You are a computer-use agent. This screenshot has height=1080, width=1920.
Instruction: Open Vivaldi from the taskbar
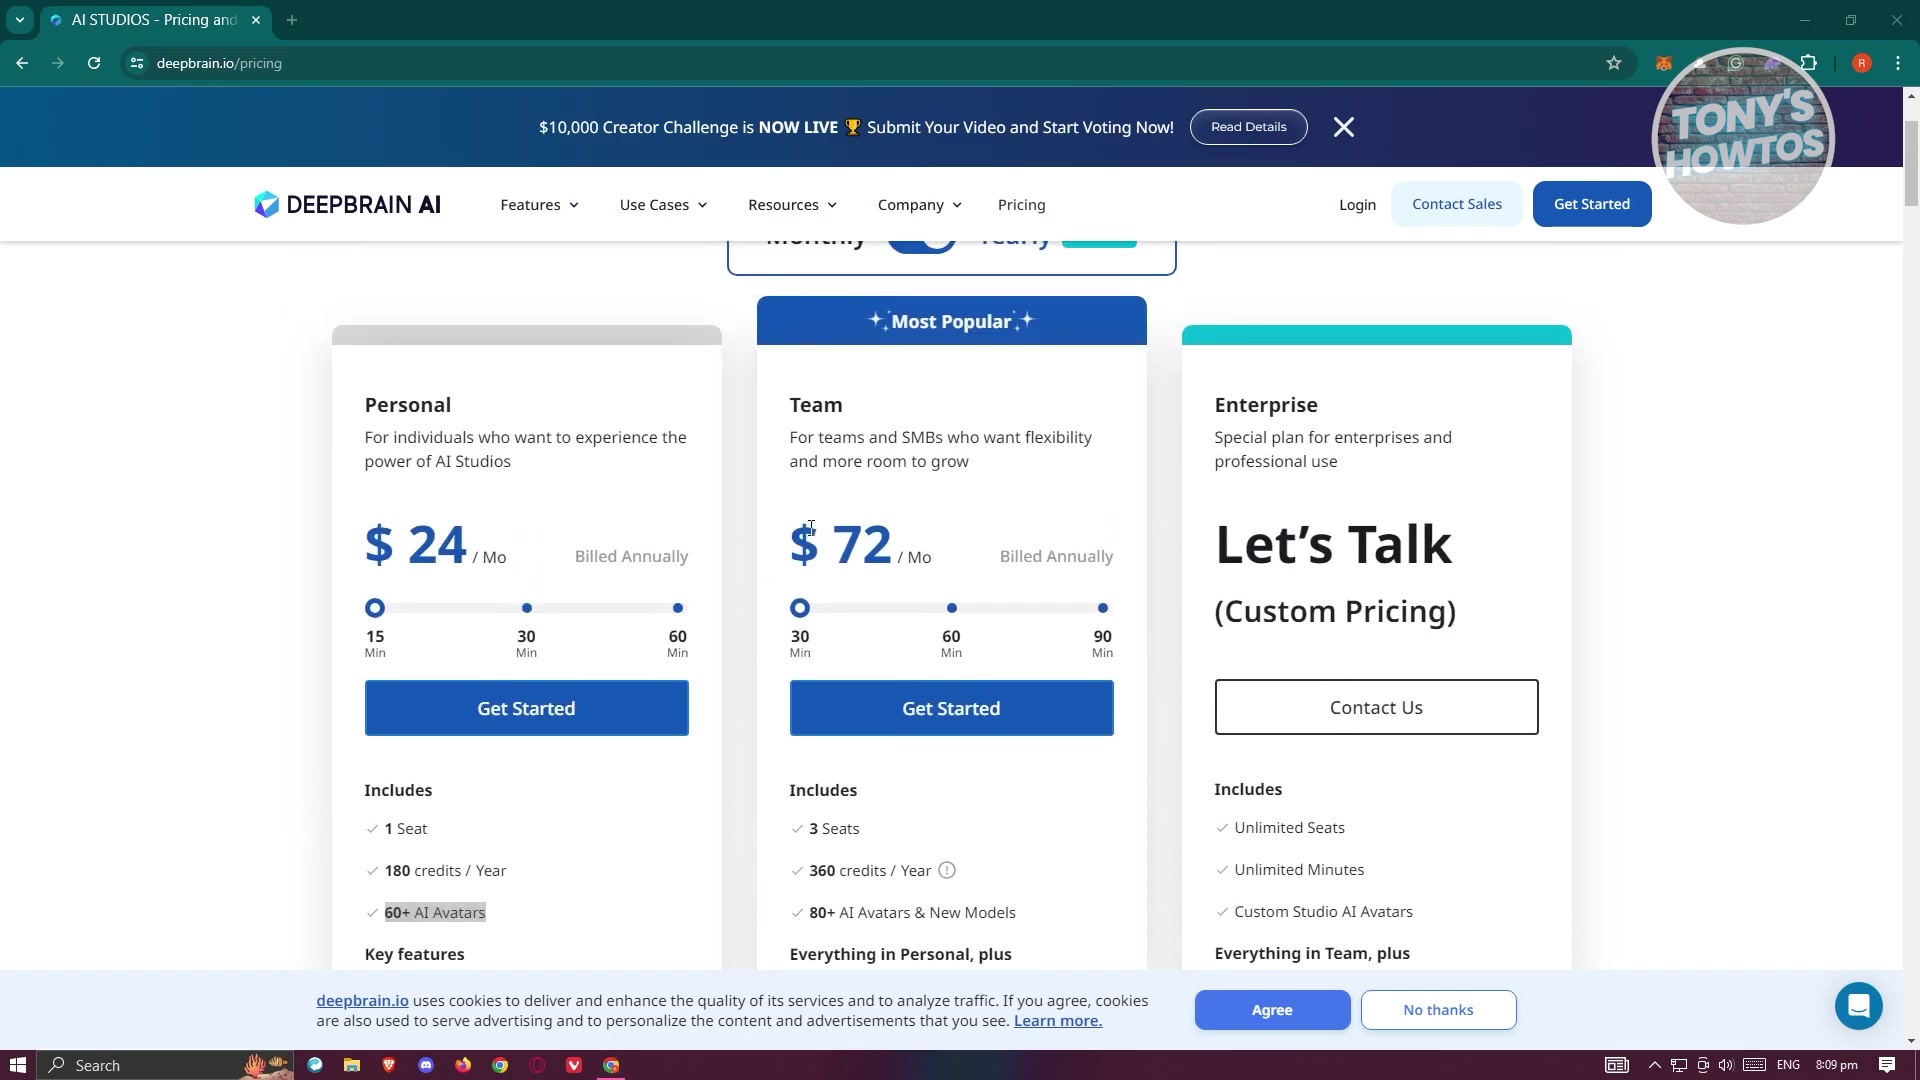click(x=574, y=1065)
